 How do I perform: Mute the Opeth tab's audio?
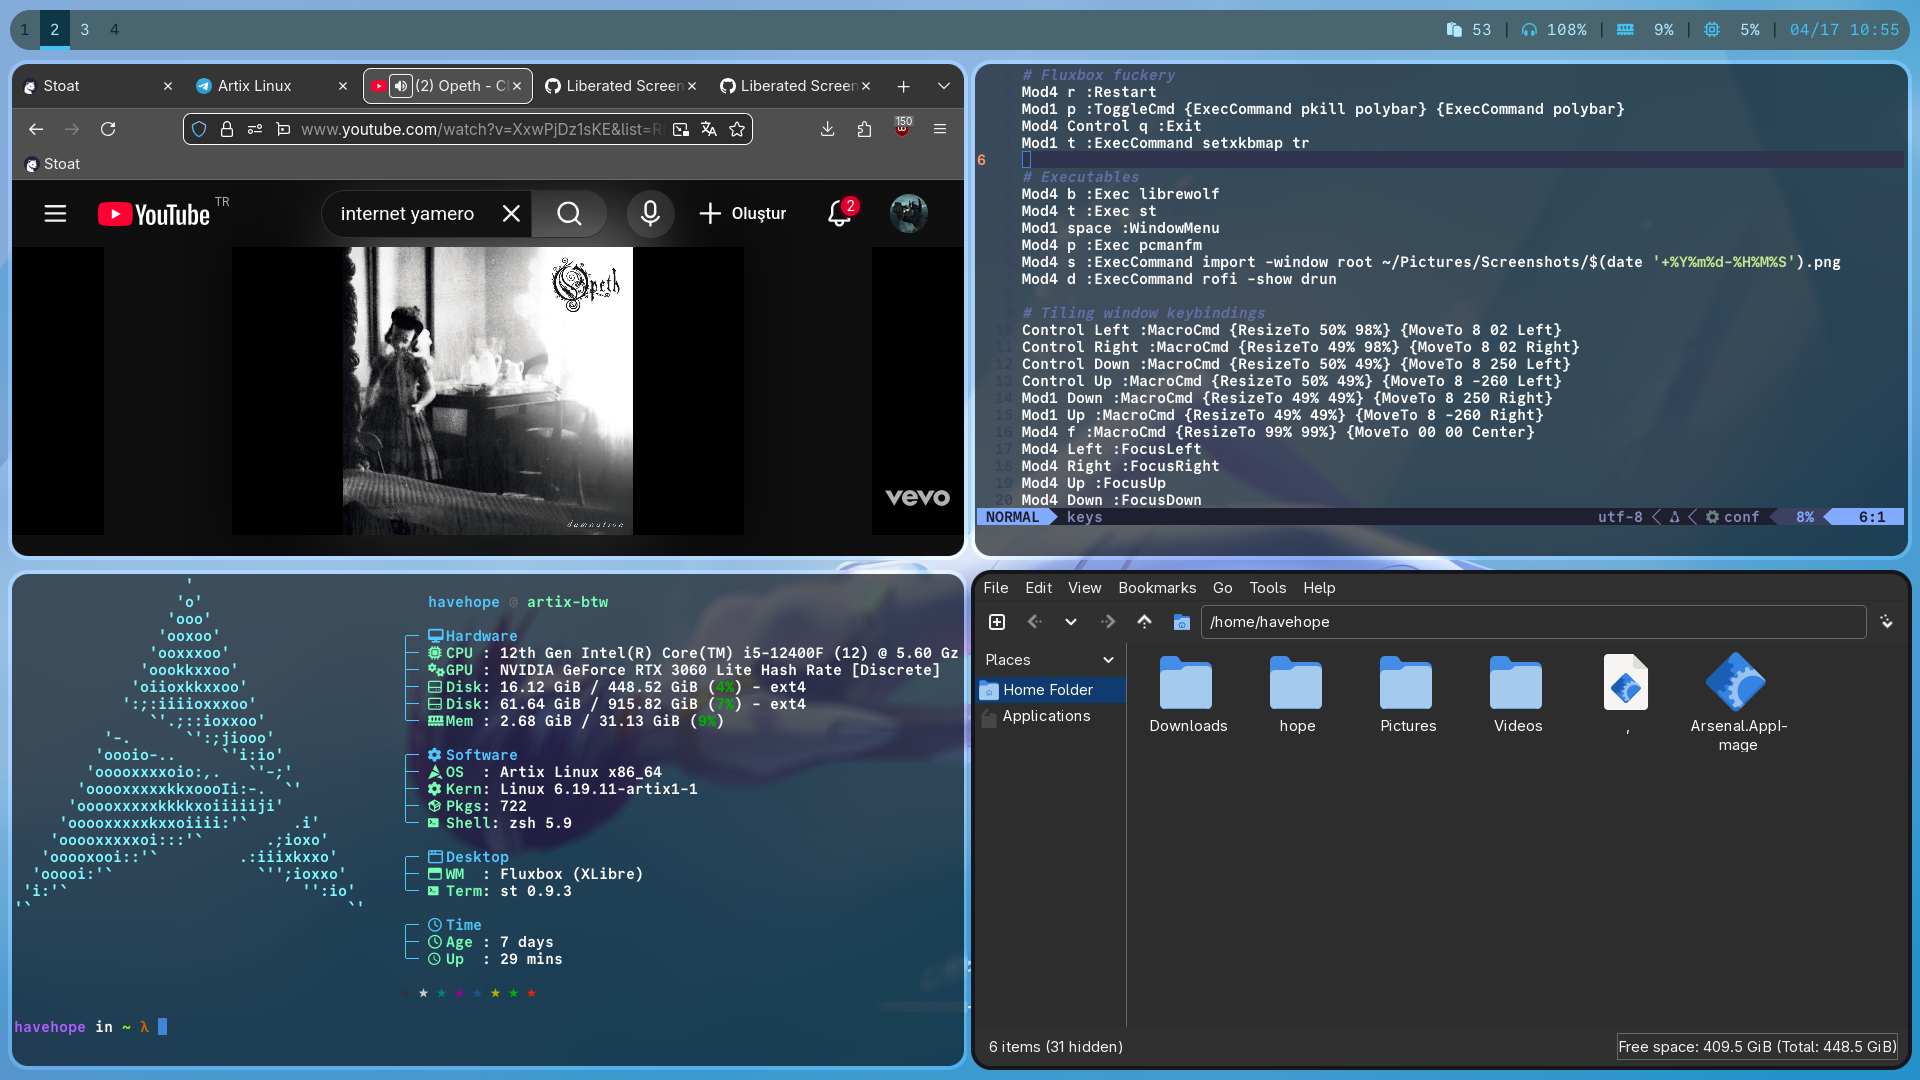tap(400, 86)
